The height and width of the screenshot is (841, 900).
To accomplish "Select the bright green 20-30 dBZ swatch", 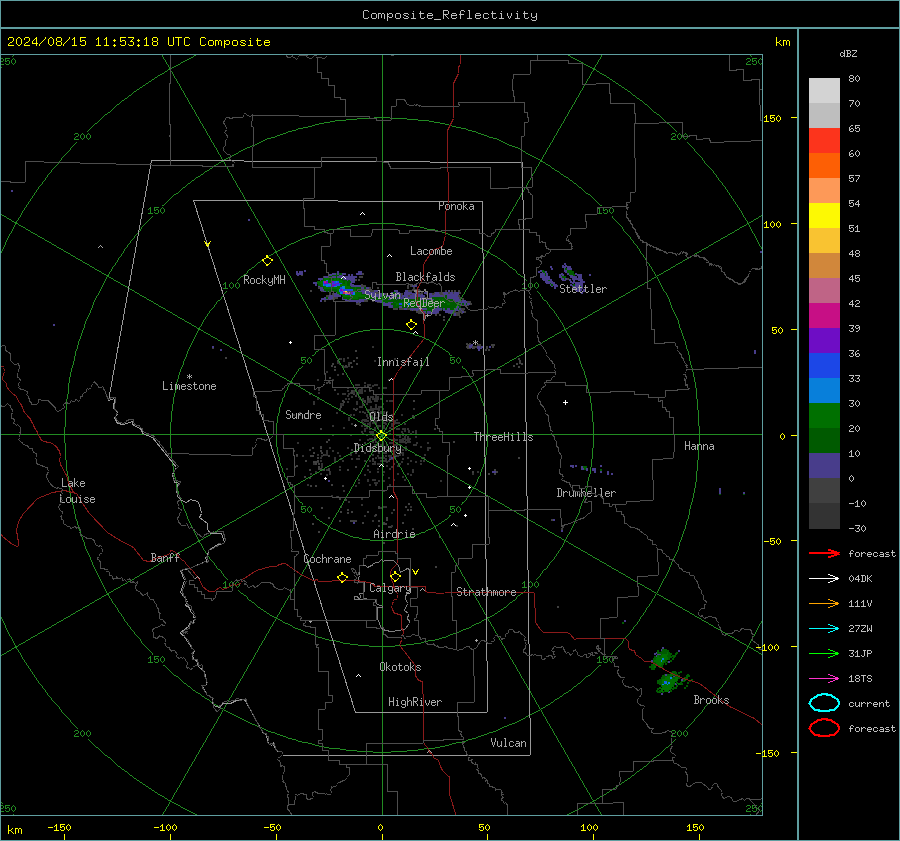I will coord(824,416).
